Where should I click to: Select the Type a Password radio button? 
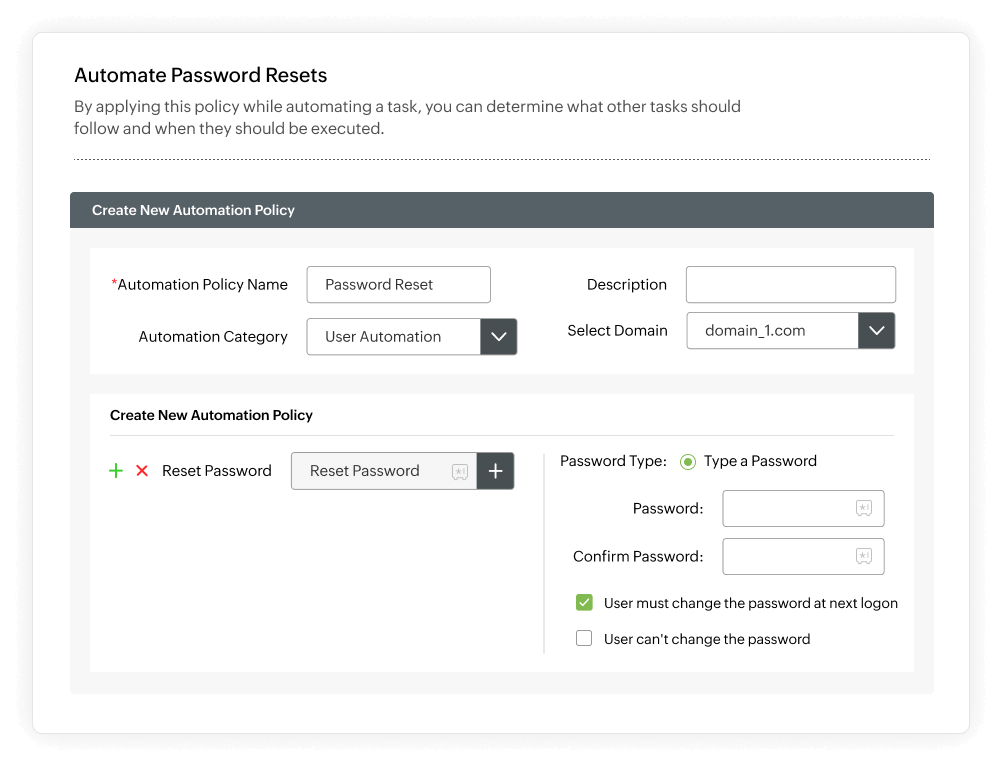(687, 461)
